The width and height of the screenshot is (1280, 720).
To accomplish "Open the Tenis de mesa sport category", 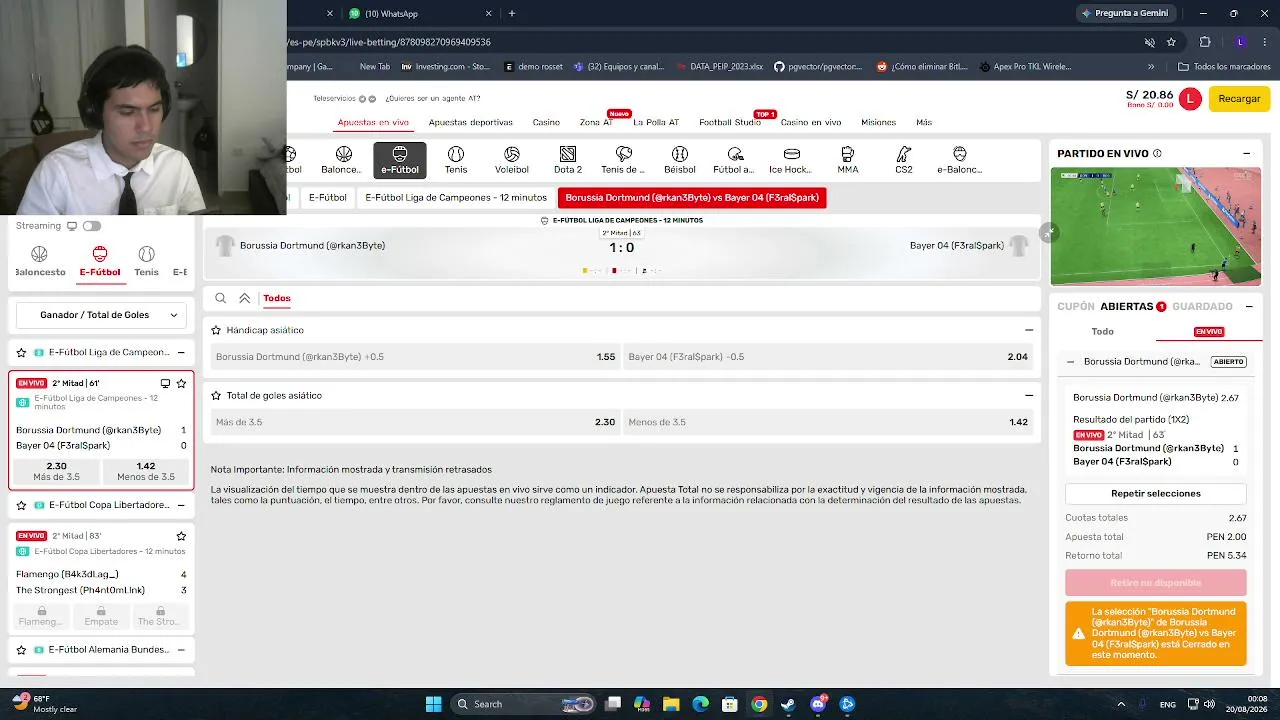I will 624,160.
